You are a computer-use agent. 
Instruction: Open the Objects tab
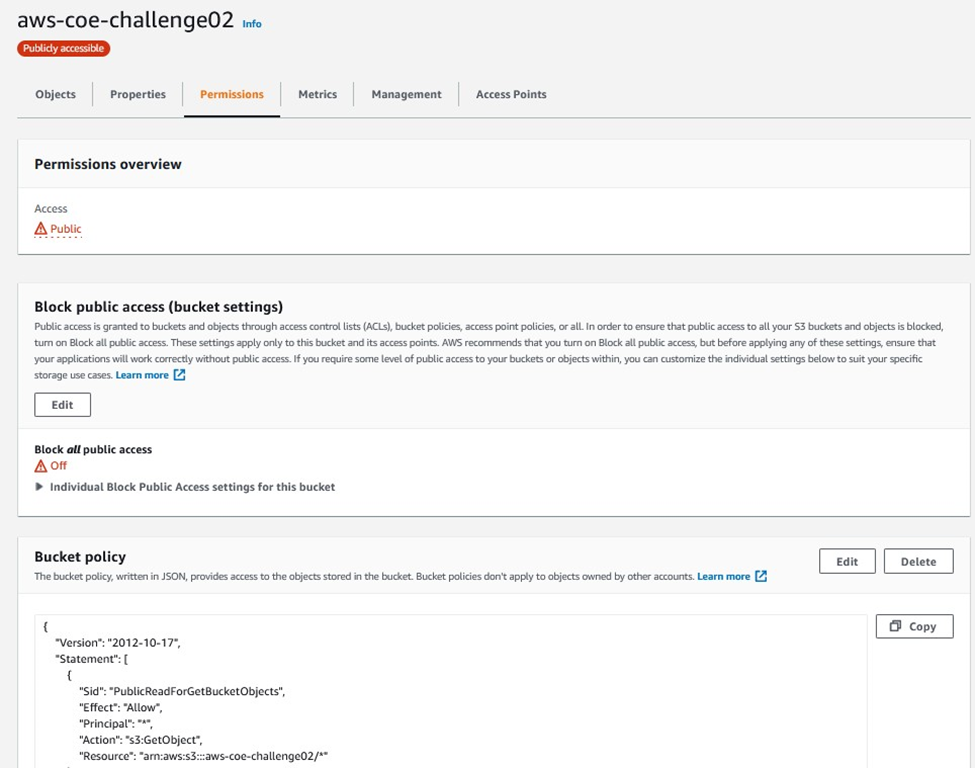click(55, 95)
